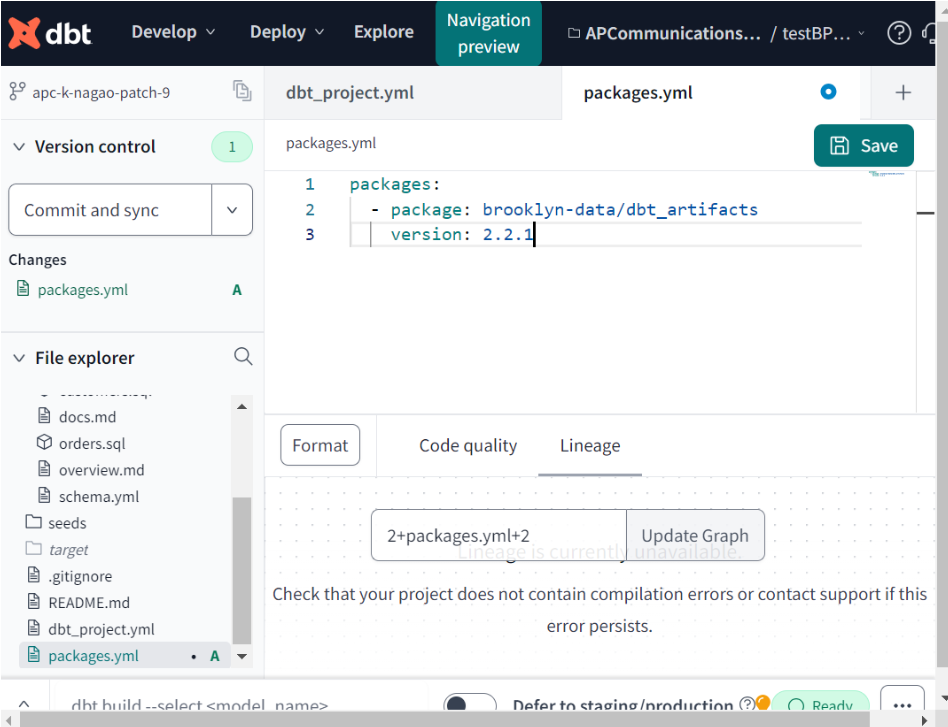Select packages.yml under Changes
The image size is (948, 727).
(82, 290)
